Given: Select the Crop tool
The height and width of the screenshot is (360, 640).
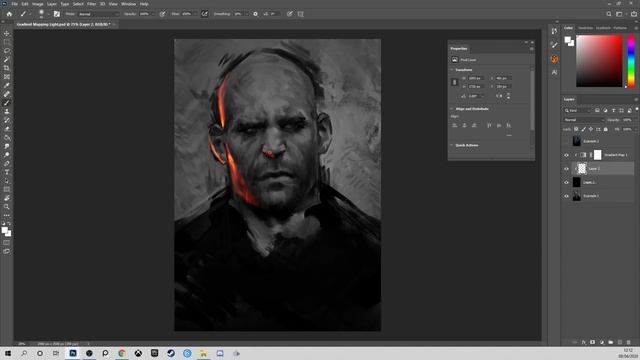Looking at the screenshot, I should coord(7,68).
